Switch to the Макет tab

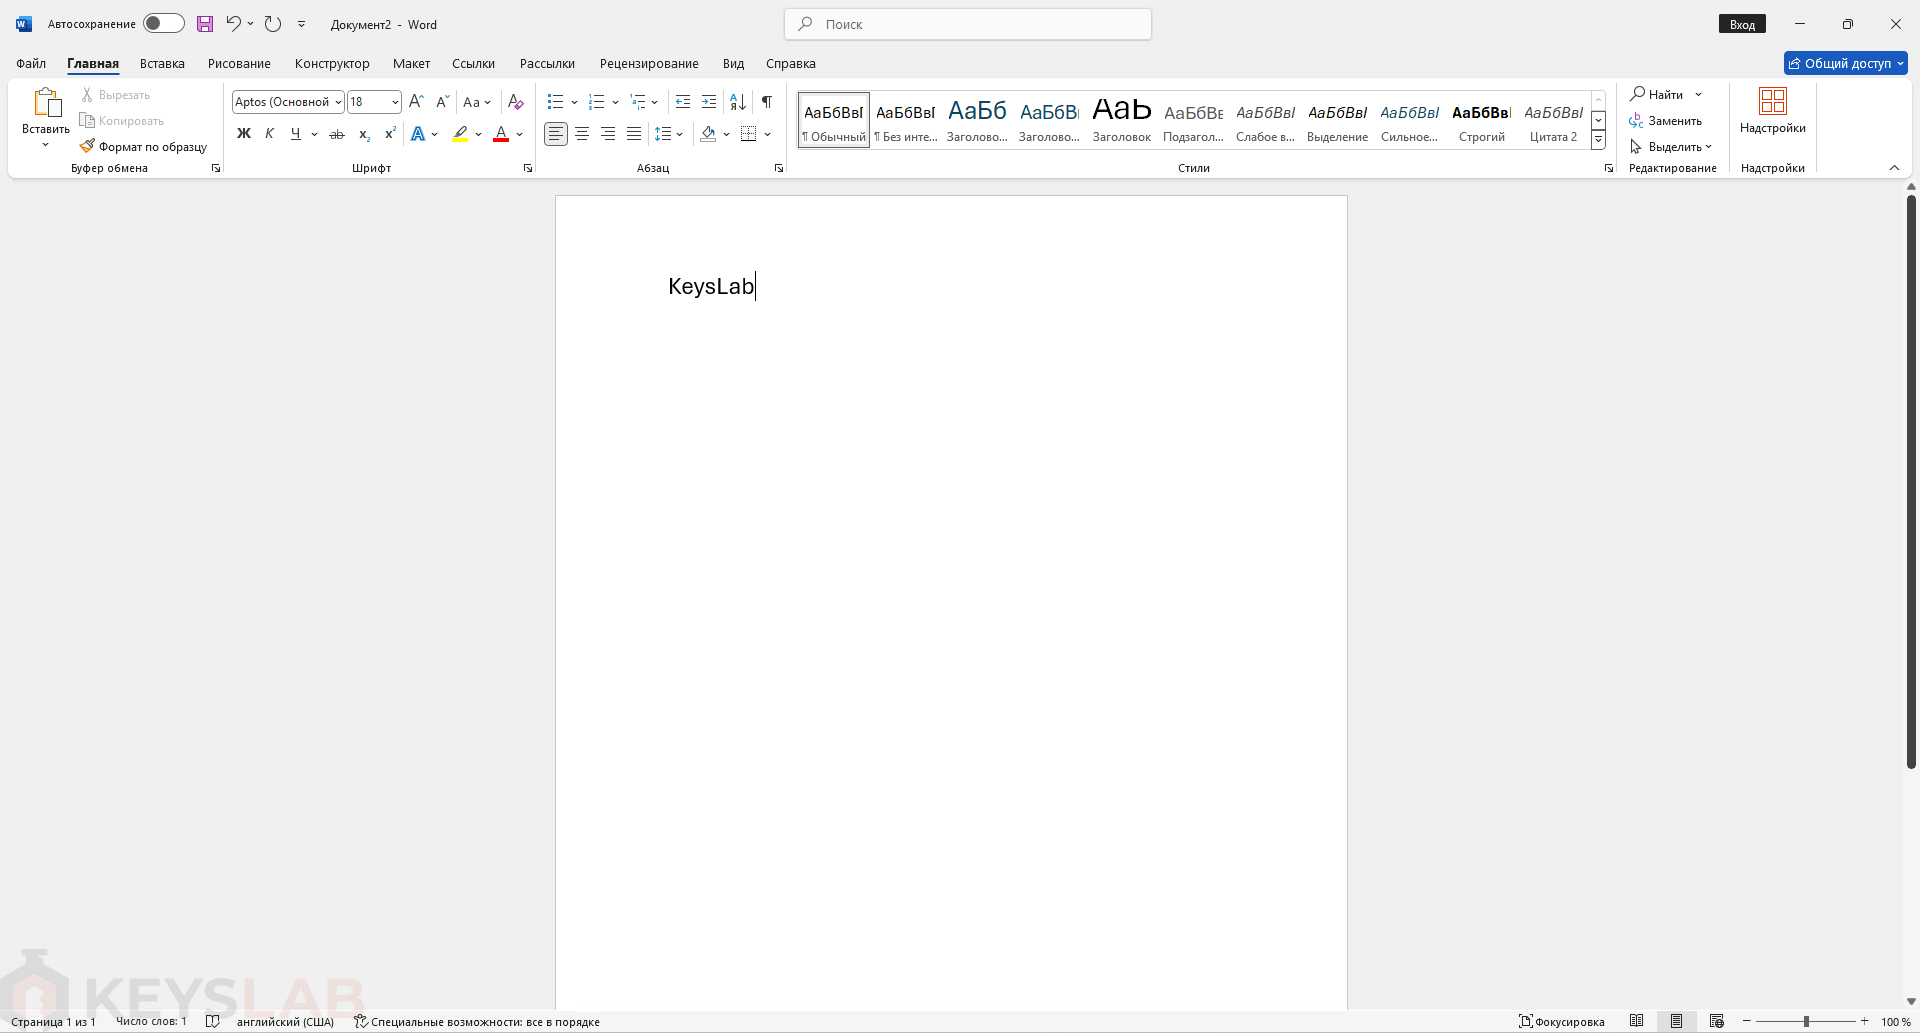(x=411, y=64)
